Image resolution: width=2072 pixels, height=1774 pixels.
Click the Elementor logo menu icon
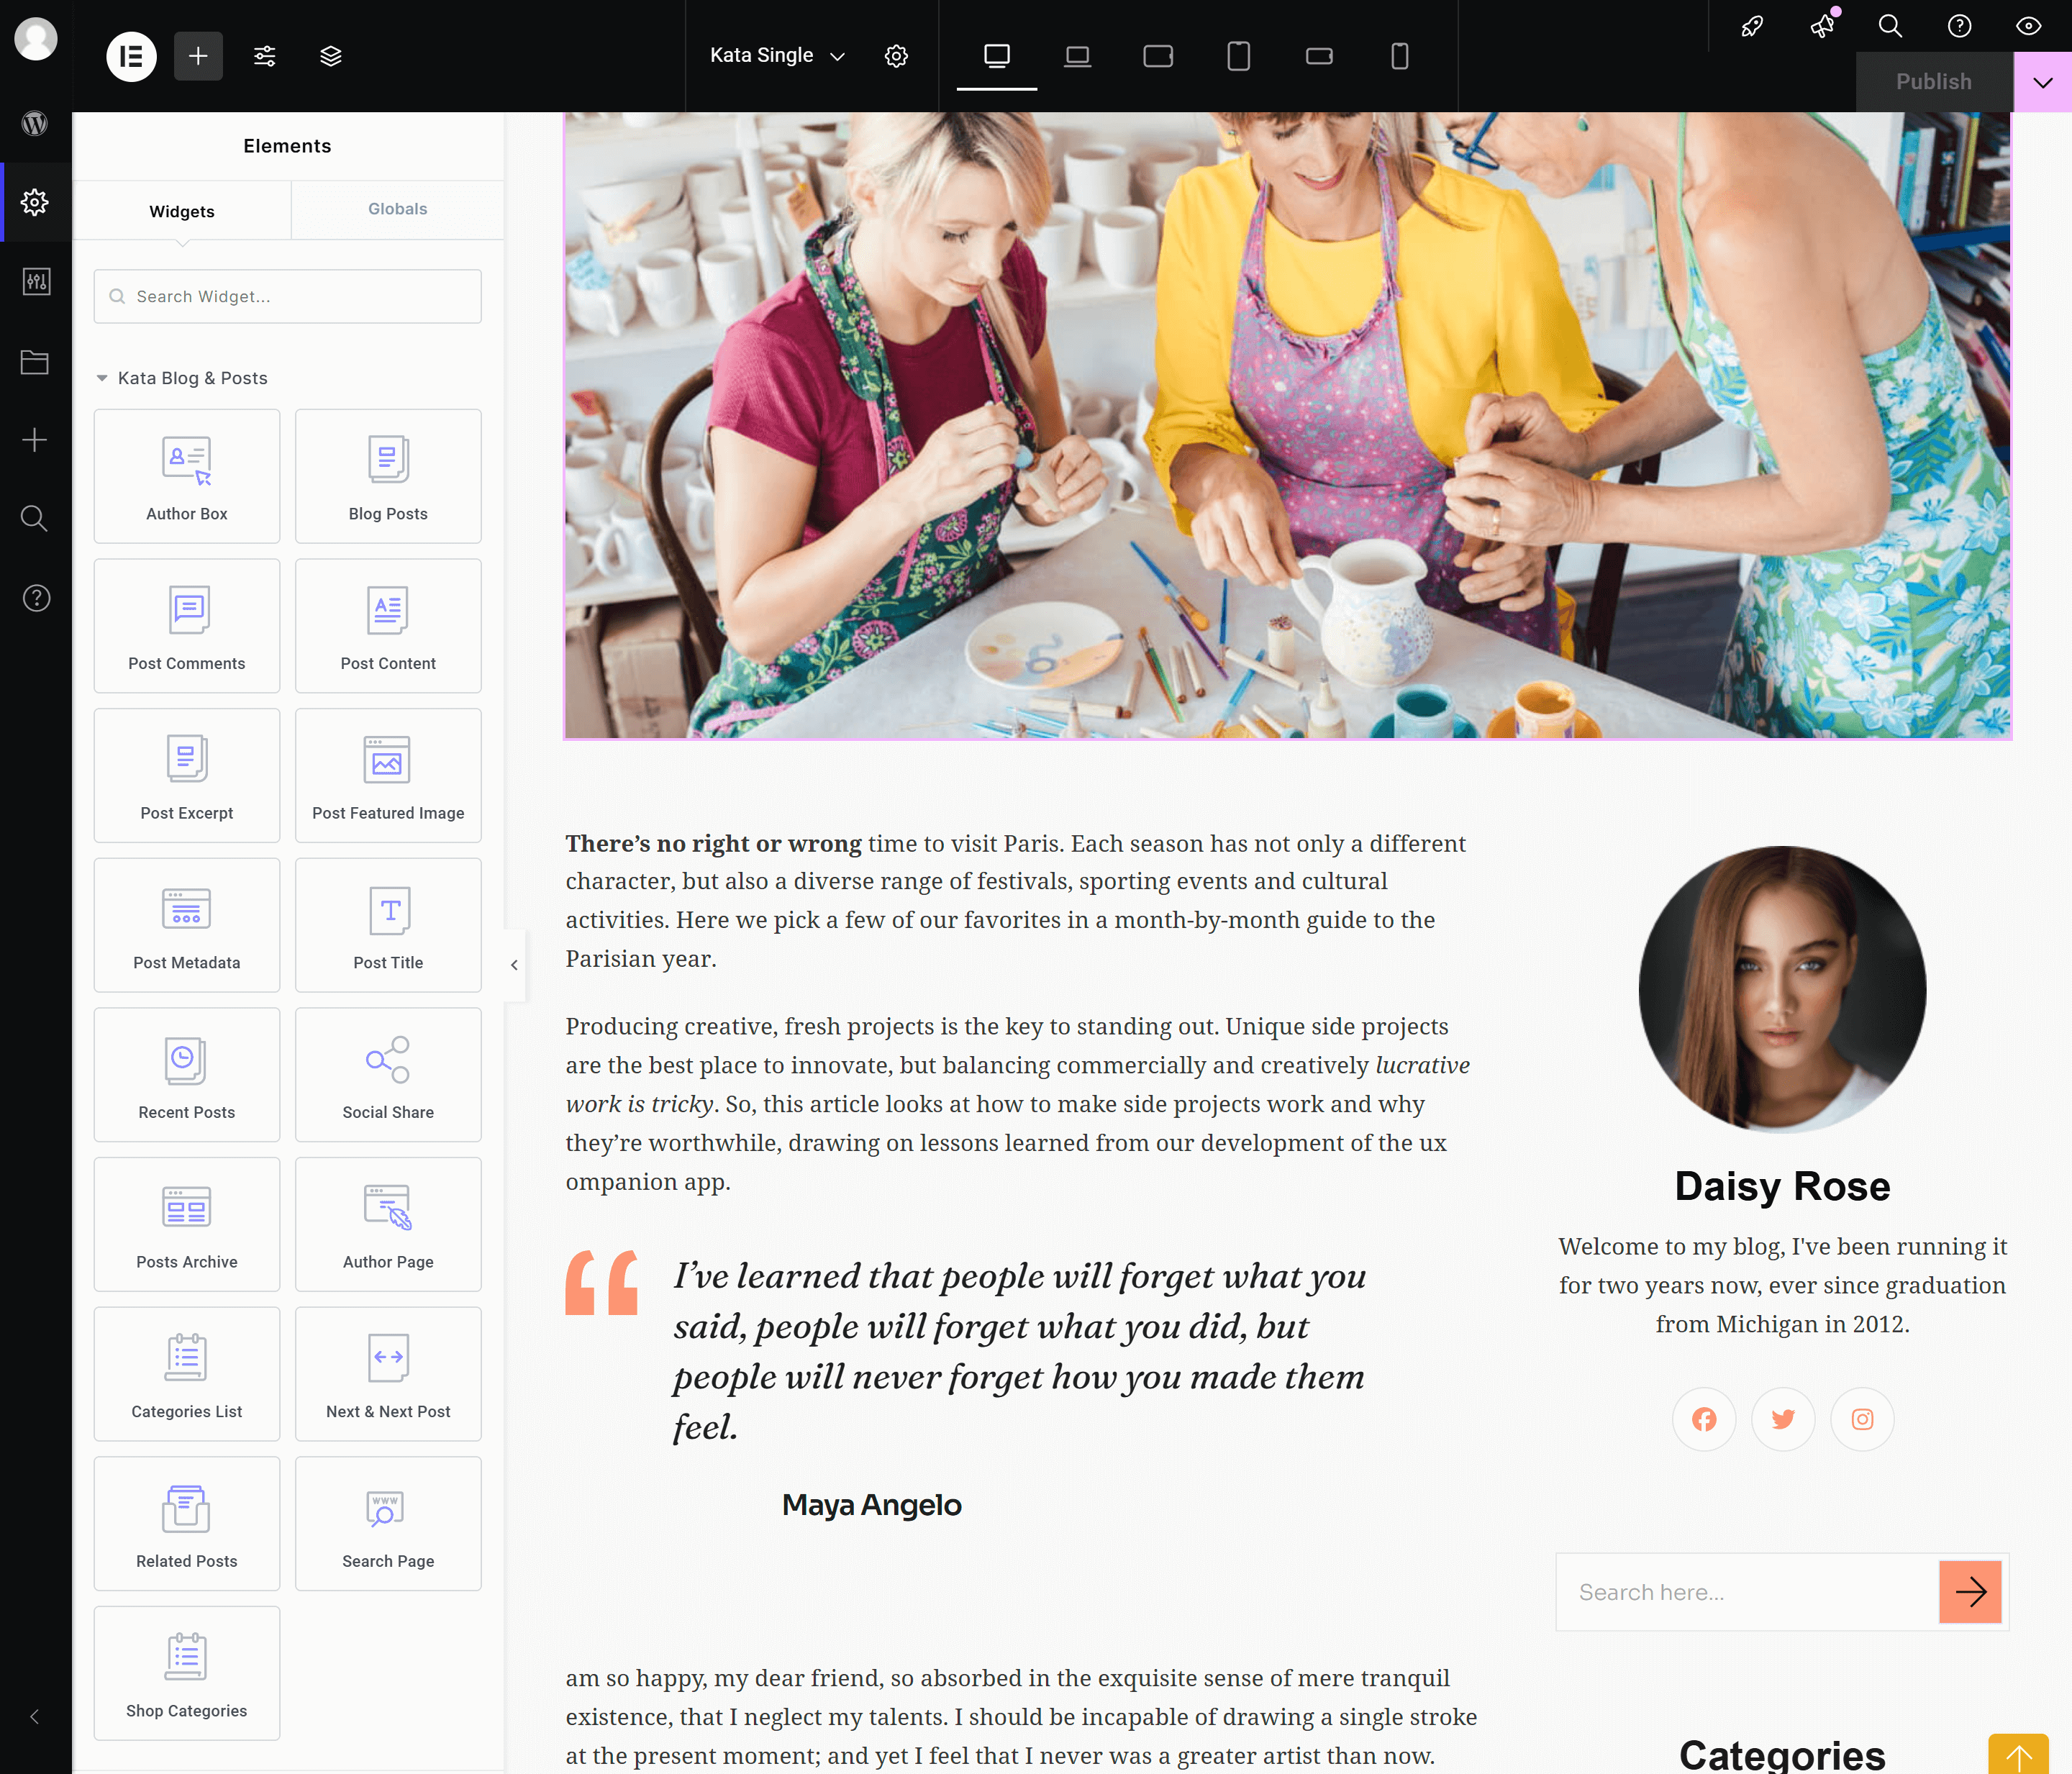click(131, 56)
